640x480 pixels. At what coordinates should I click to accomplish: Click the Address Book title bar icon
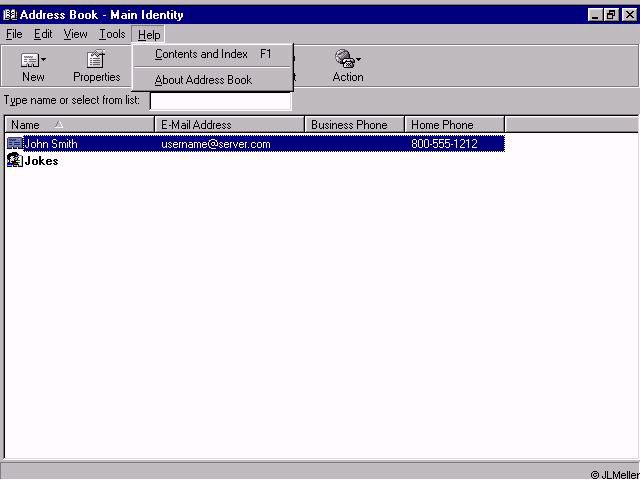(x=10, y=15)
